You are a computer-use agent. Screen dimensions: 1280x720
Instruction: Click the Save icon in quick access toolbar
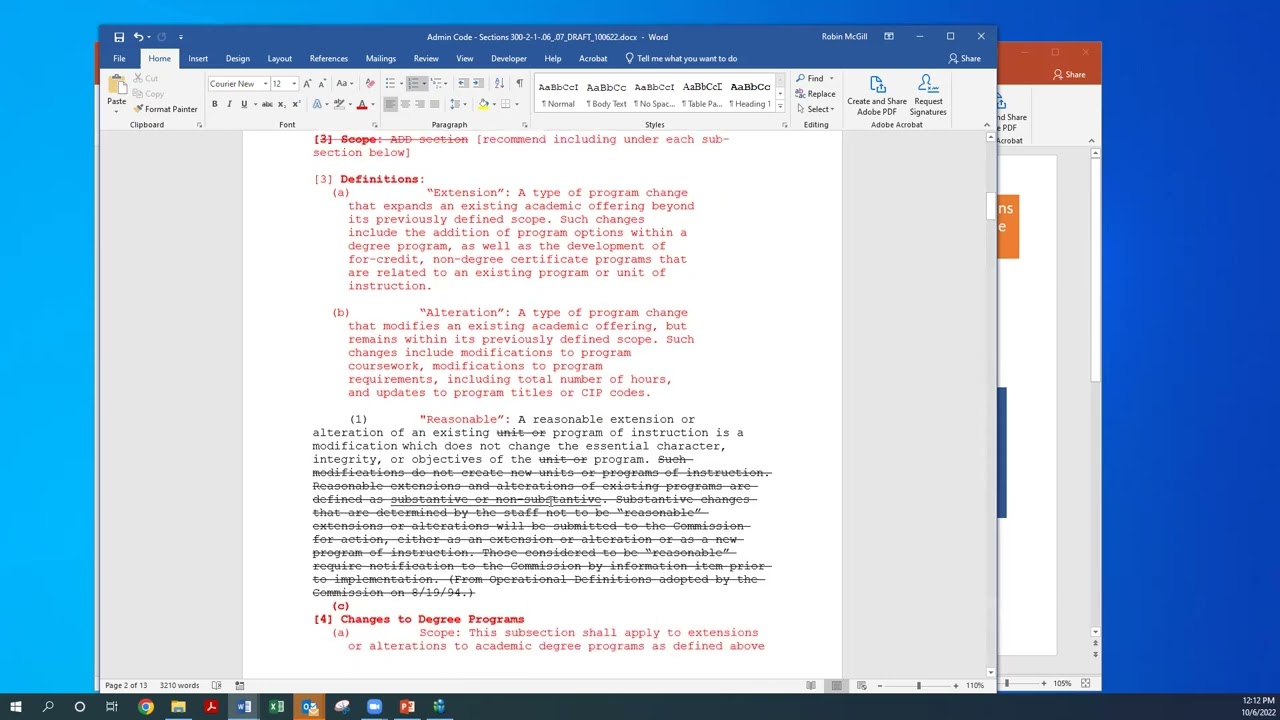(x=119, y=37)
